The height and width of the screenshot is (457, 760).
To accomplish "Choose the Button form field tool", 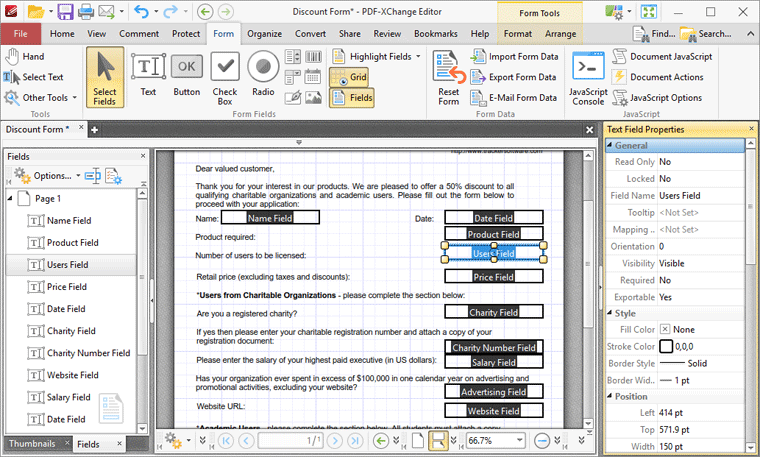I will click(187, 75).
